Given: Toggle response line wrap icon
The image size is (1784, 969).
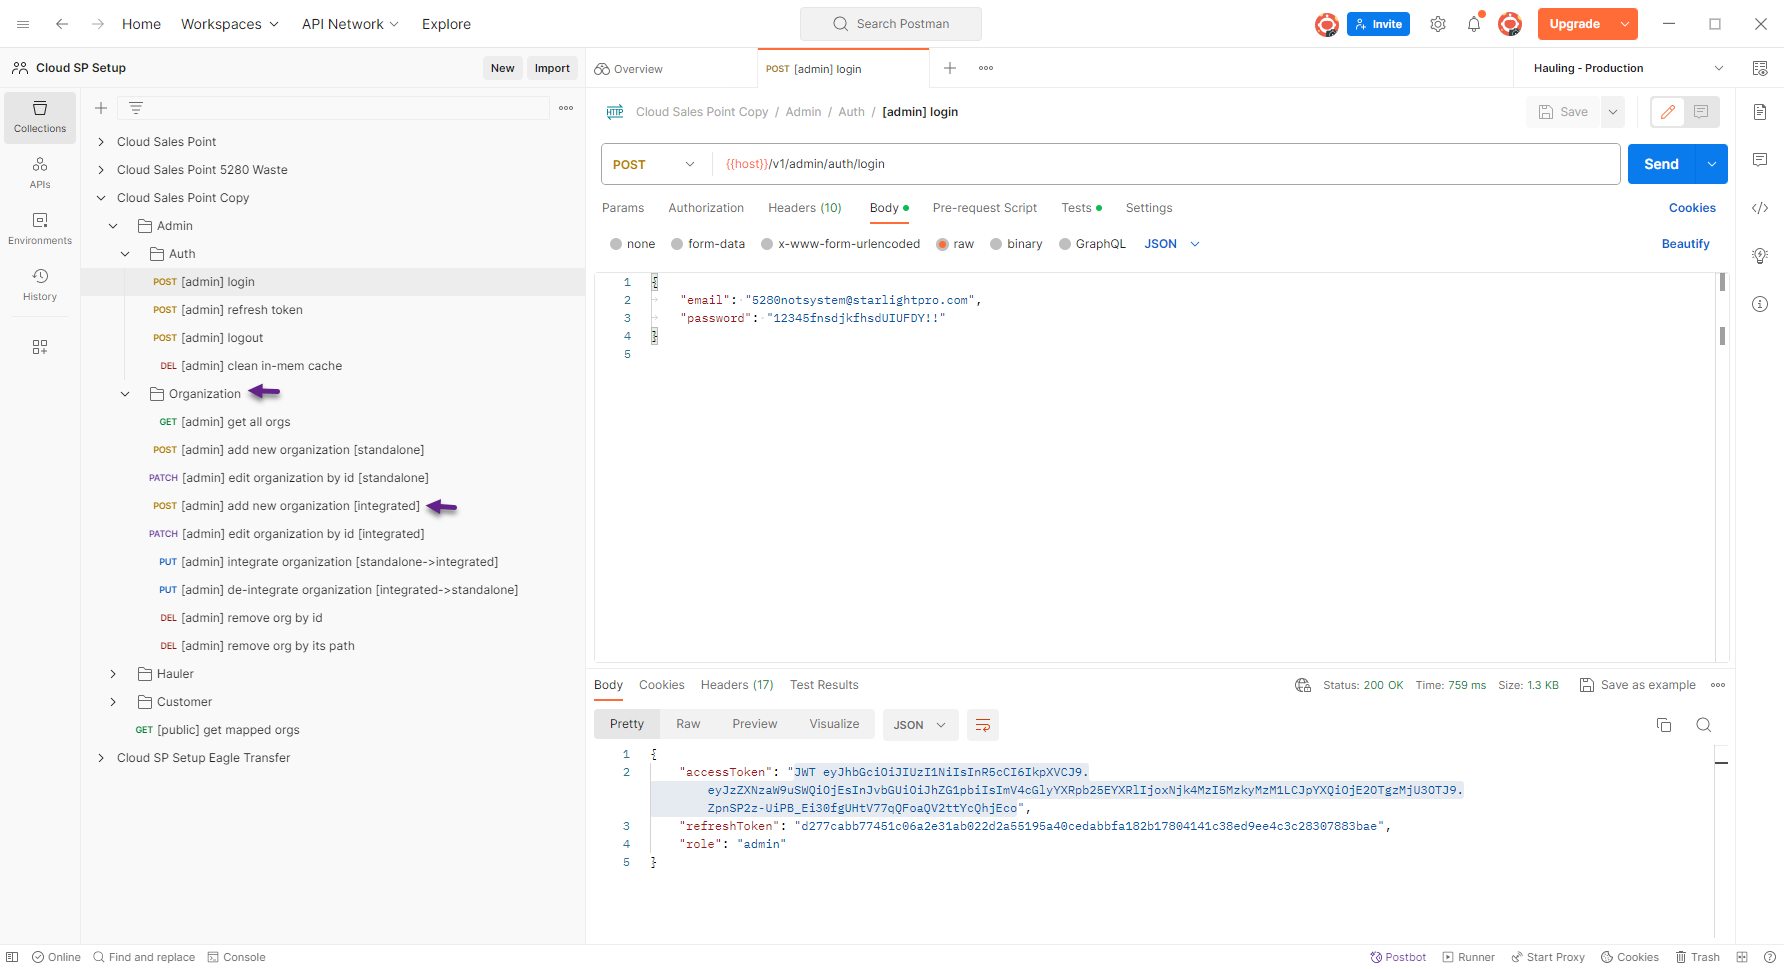Looking at the screenshot, I should click(983, 725).
